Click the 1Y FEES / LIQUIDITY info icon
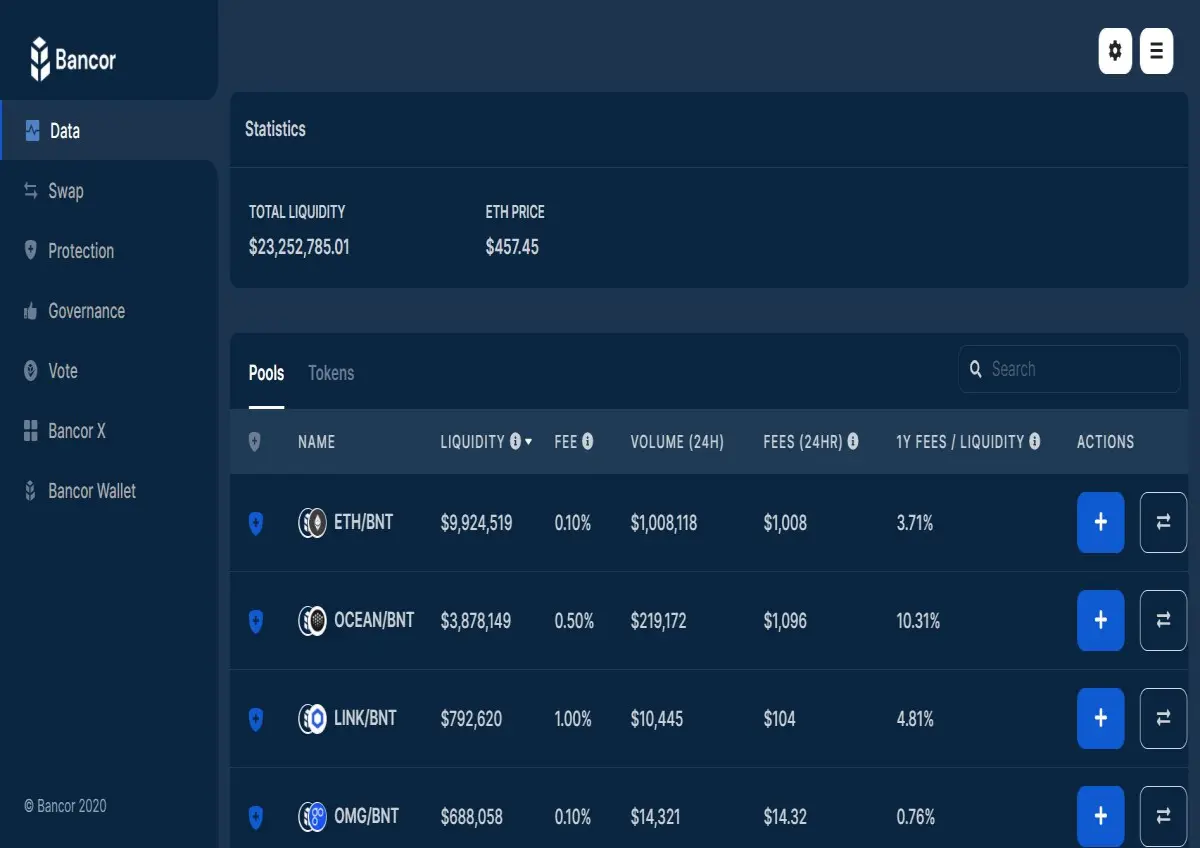This screenshot has width=1200, height=848. pos(1034,441)
